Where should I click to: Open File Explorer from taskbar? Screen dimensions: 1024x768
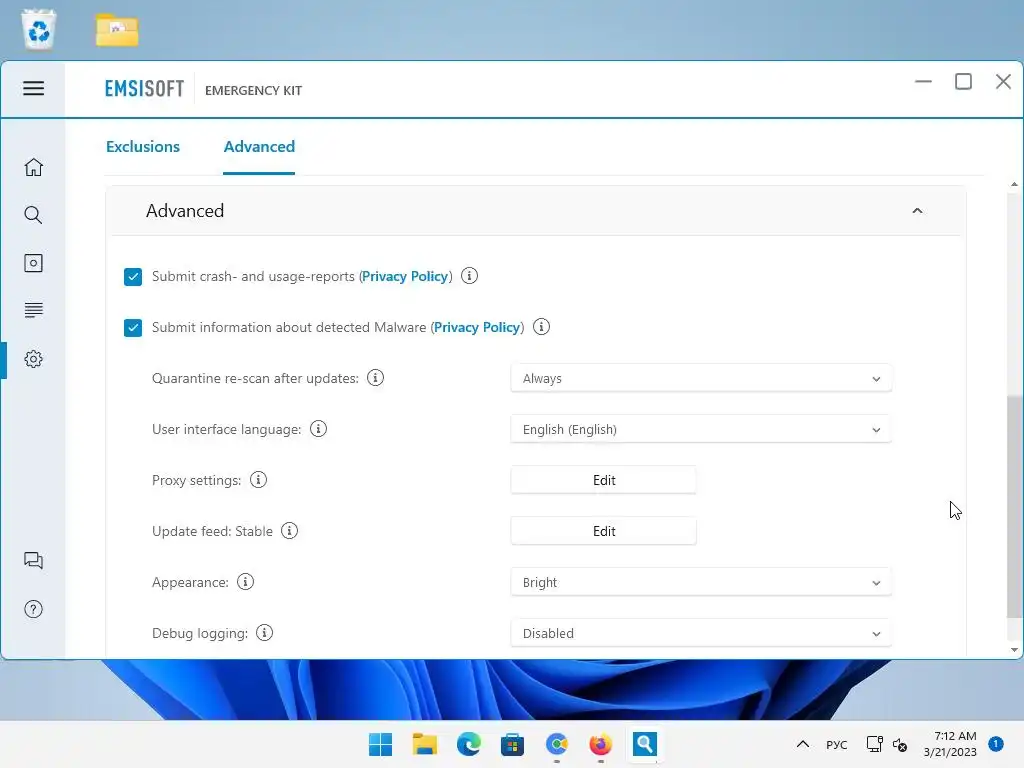pos(424,744)
